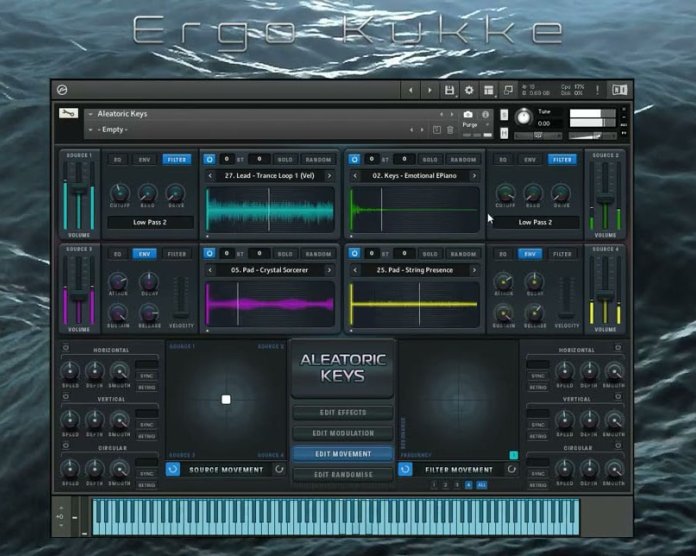The height and width of the screenshot is (556, 696).
Task: Open Source 1 Low Pass 2 filter dropdown
Action: pyautogui.click(x=150, y=222)
